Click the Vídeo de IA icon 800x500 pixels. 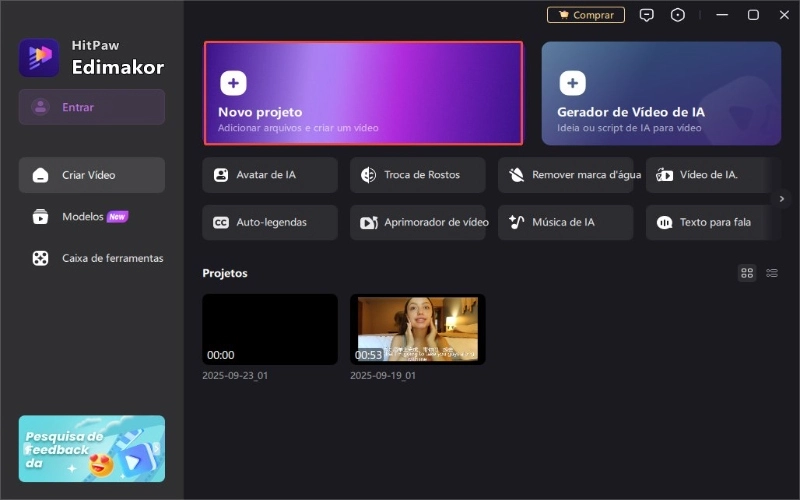point(664,175)
